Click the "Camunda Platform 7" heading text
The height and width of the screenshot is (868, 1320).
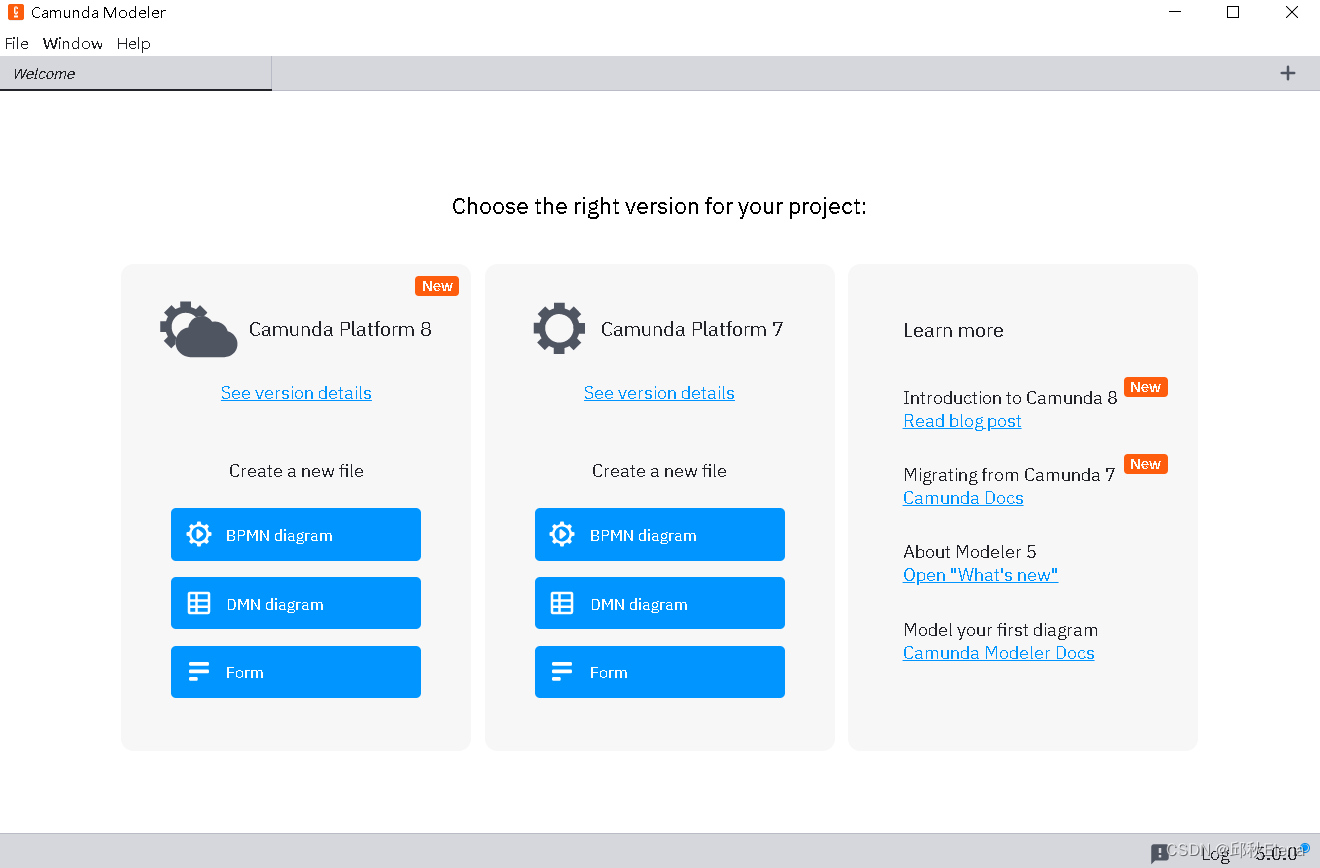click(x=692, y=329)
